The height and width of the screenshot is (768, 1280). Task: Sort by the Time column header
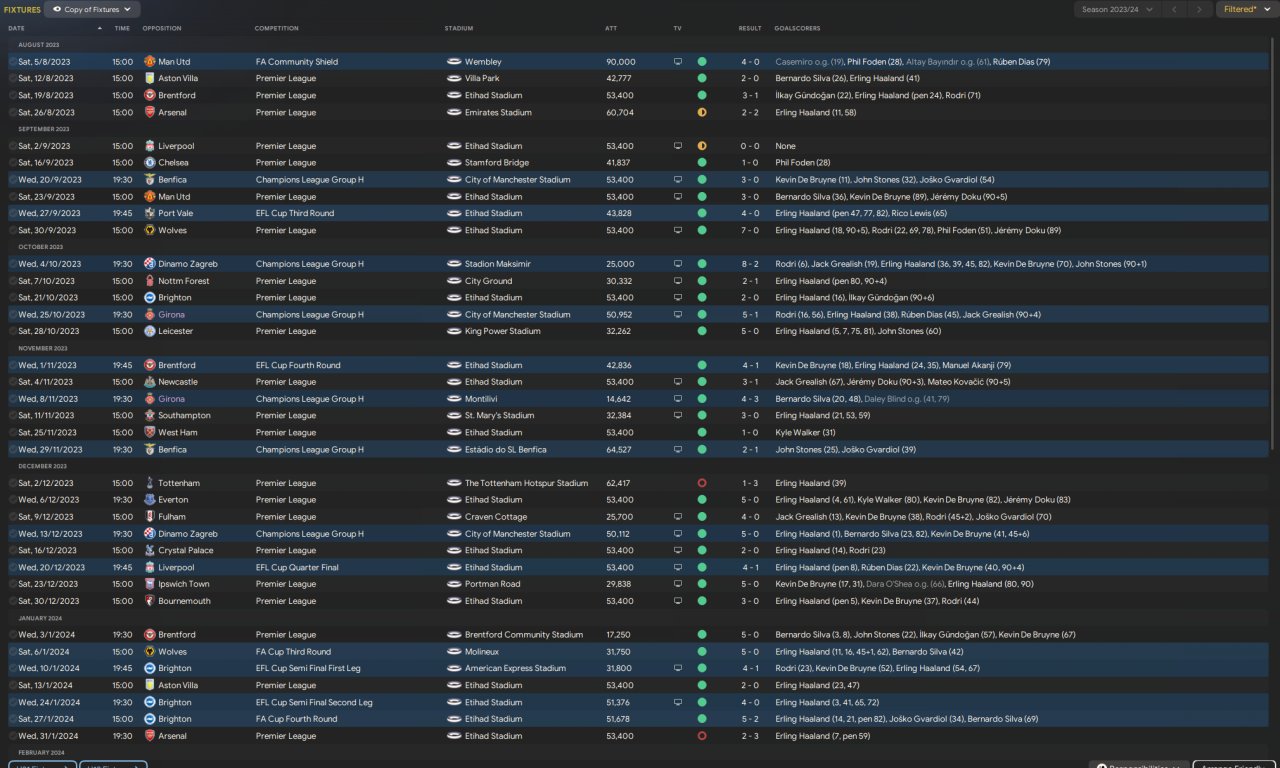[x=122, y=28]
